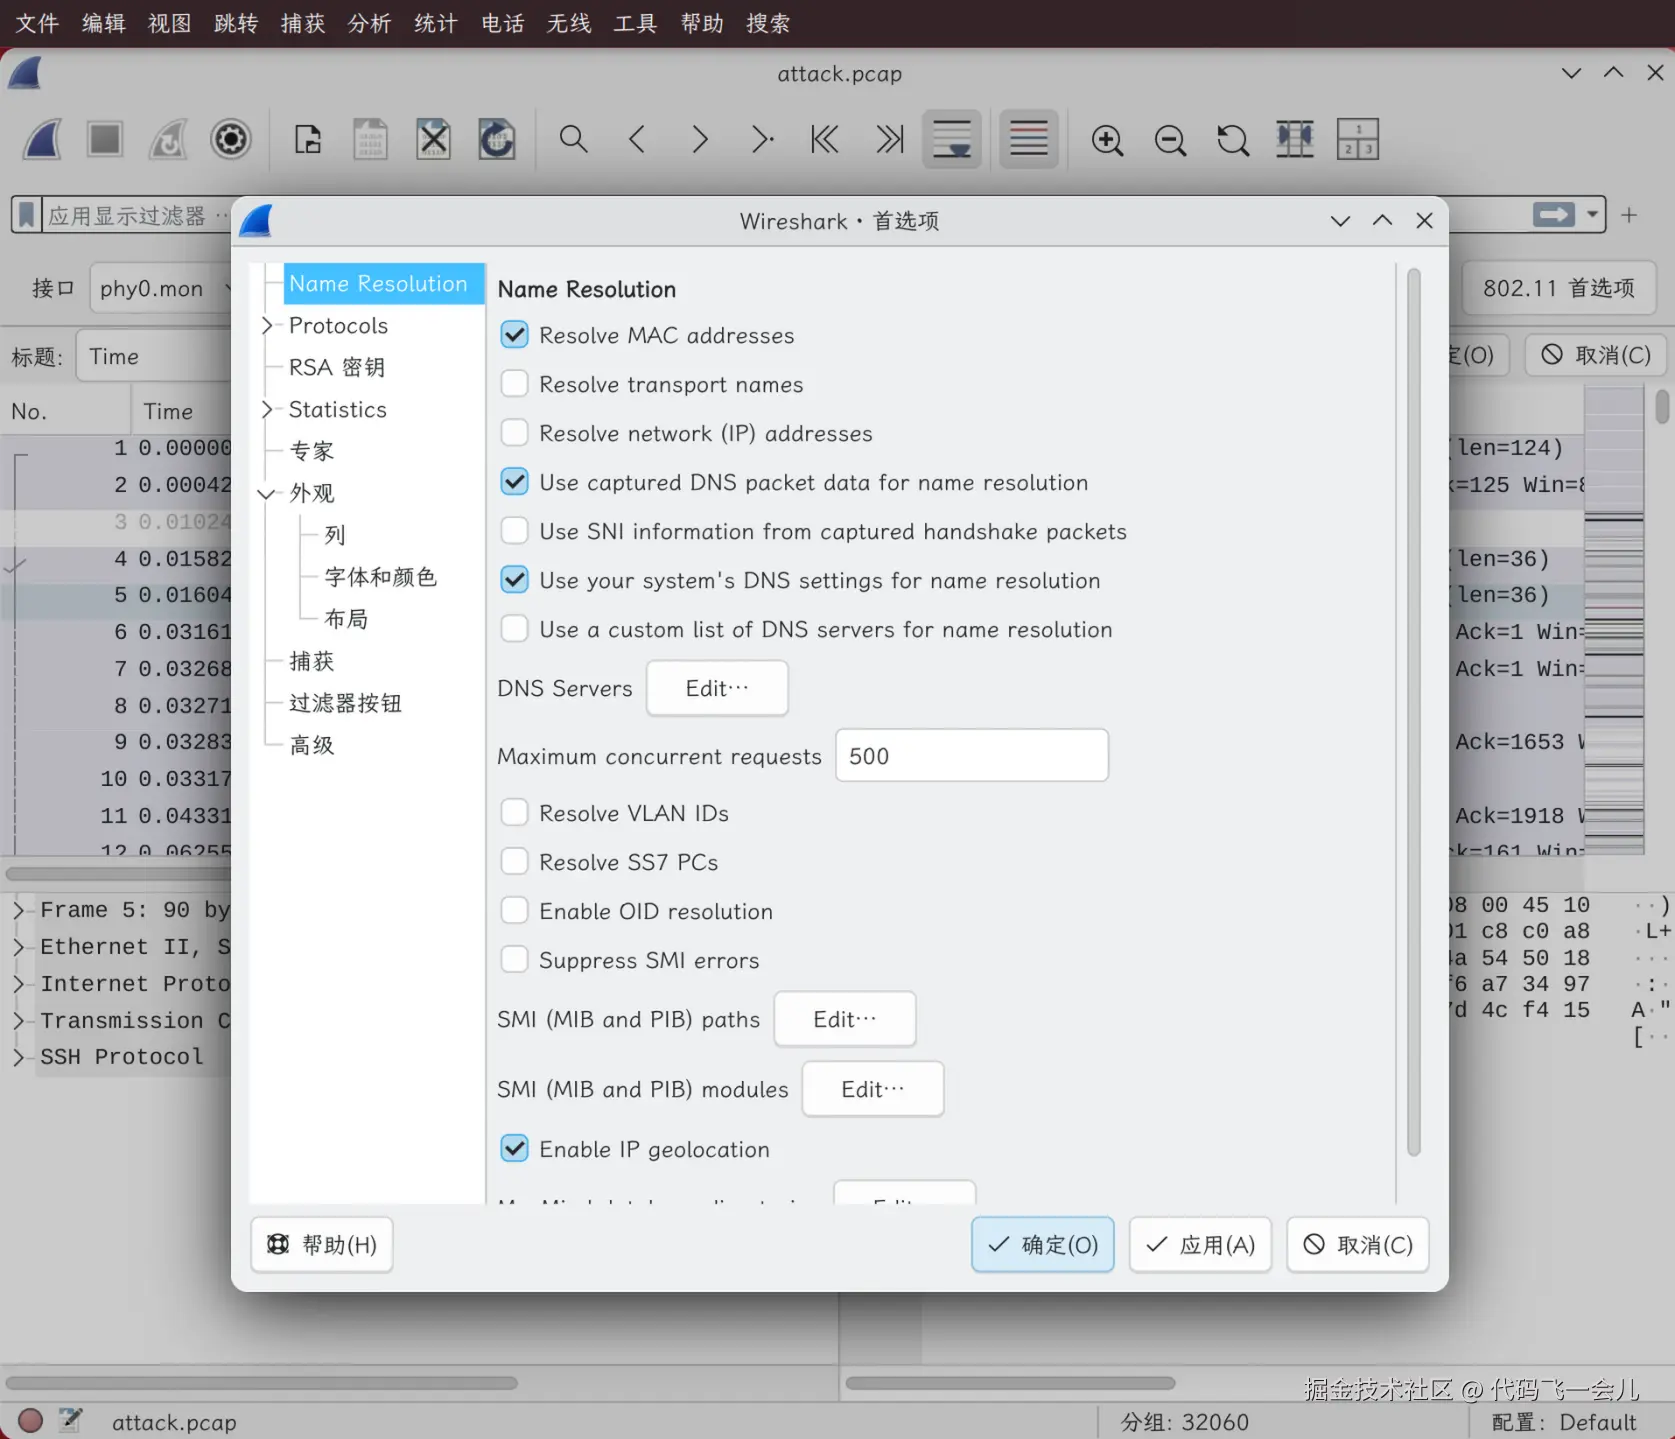The height and width of the screenshot is (1439, 1675).
Task: Check Resolve VLAN IDs
Action: click(514, 812)
